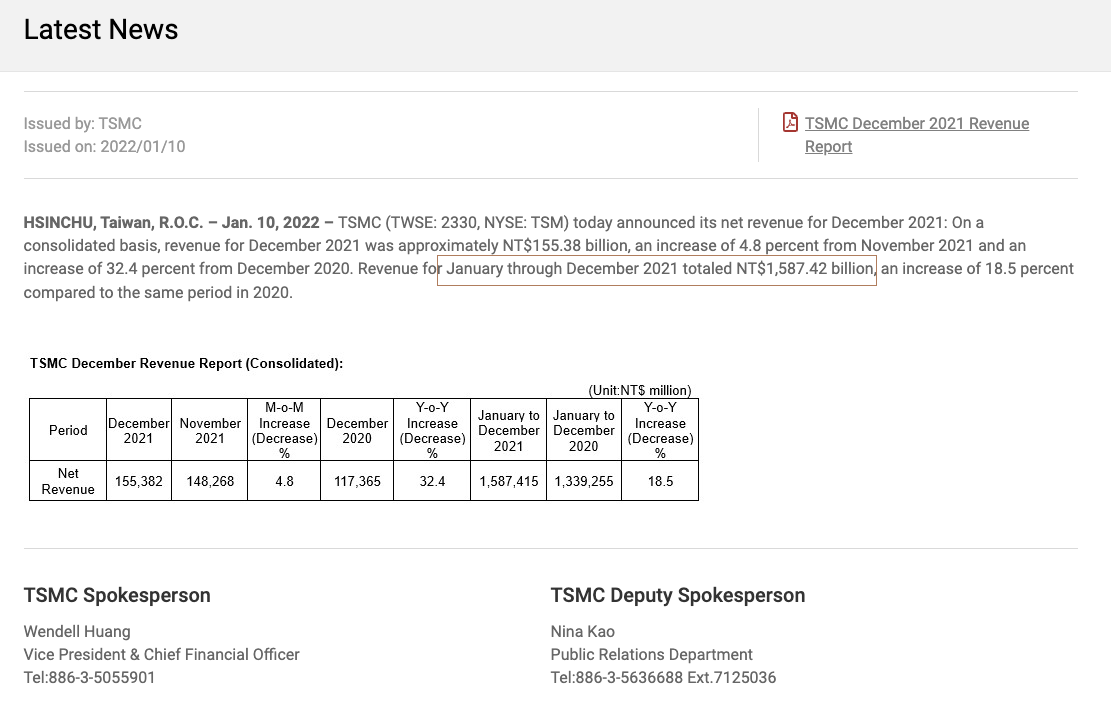The height and width of the screenshot is (726, 1111).
Task: Click Nina Kao's name
Action: coord(582,632)
